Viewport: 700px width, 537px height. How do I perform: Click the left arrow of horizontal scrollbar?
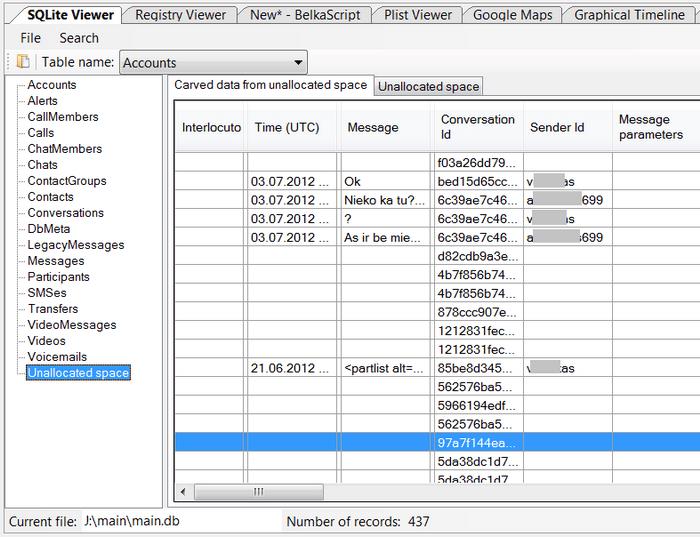(183, 492)
